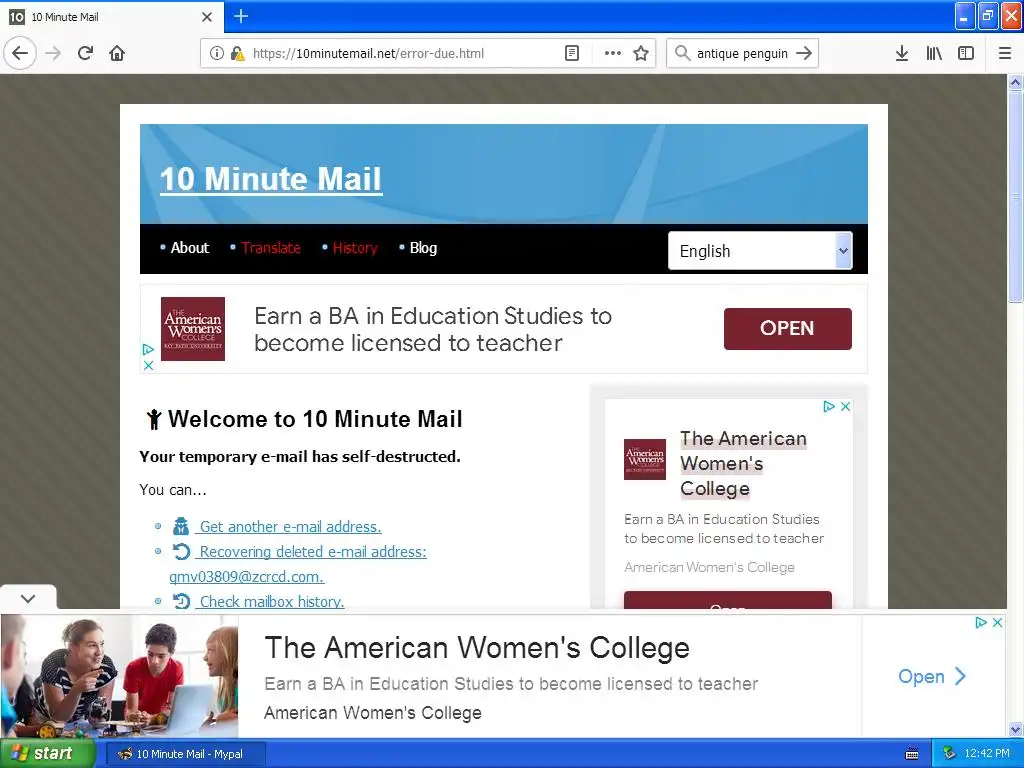
Task: Submit search with the arrow button
Action: coord(805,53)
